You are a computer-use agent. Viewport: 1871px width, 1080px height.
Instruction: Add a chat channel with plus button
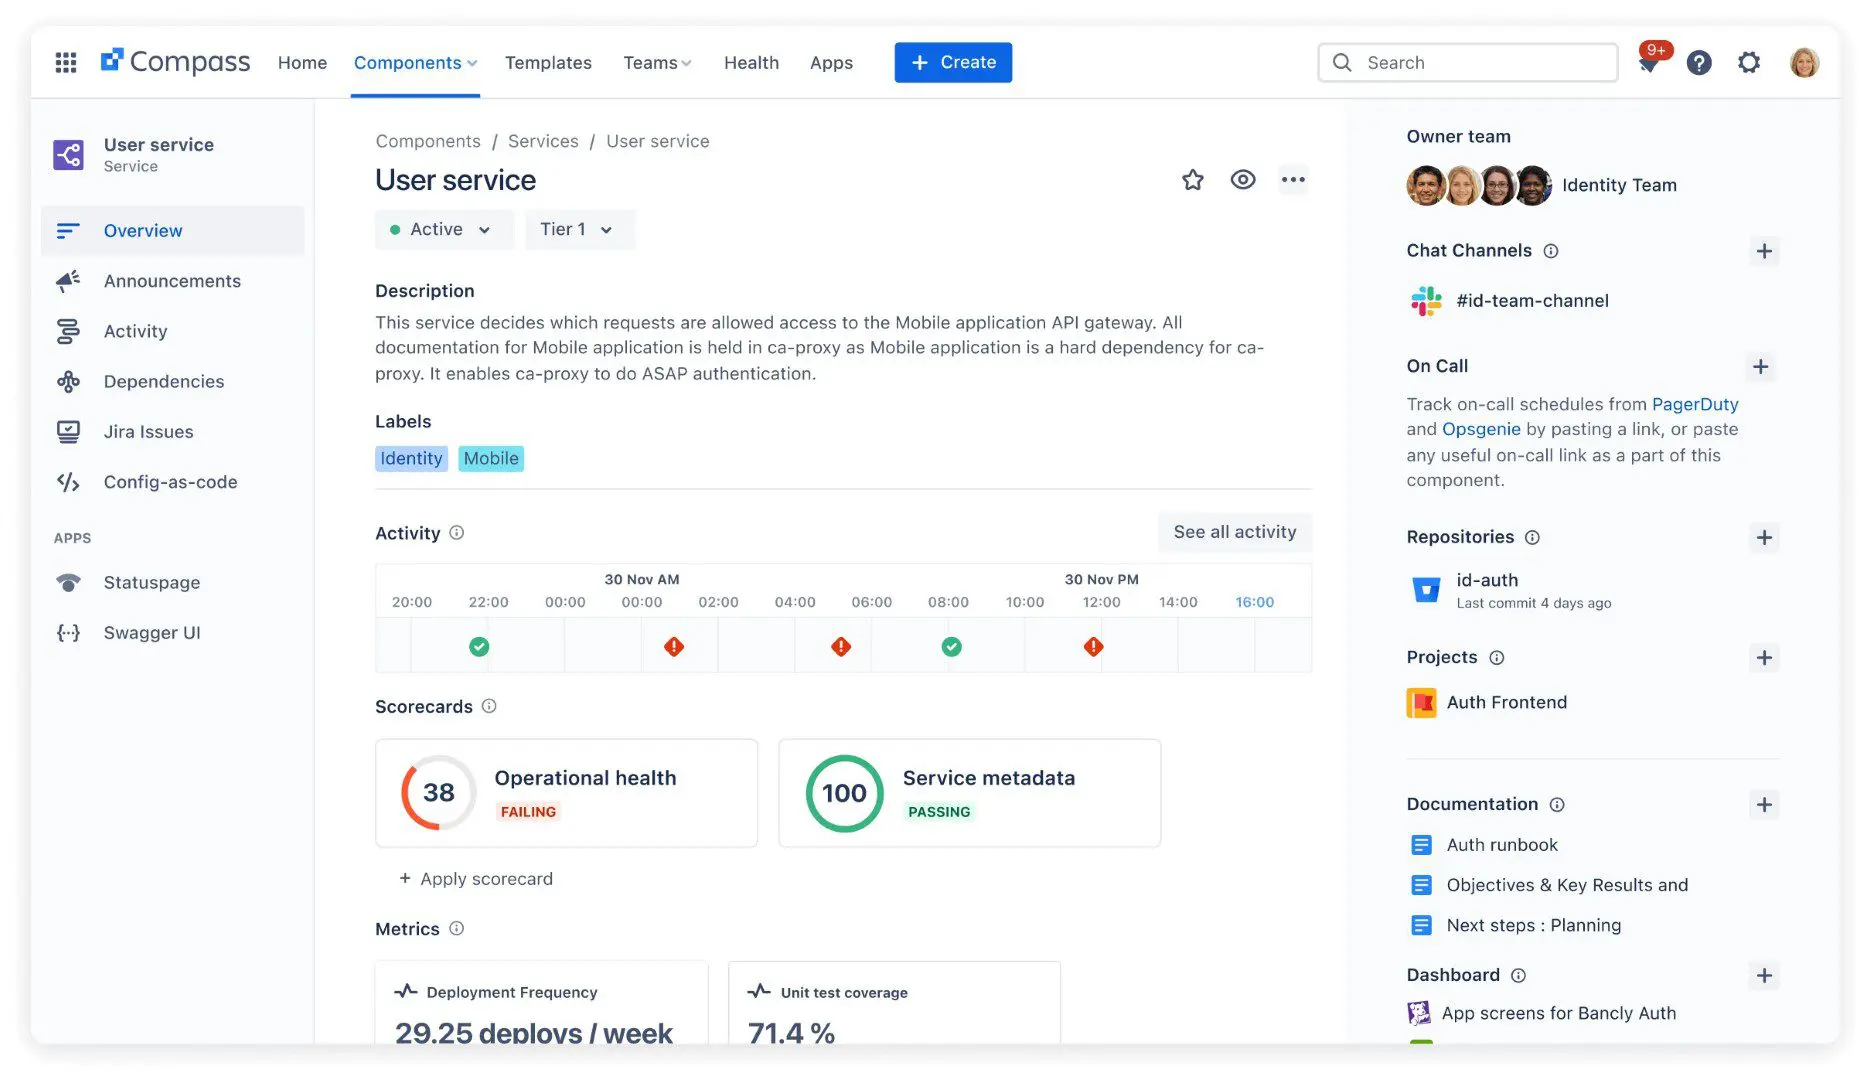click(1765, 251)
